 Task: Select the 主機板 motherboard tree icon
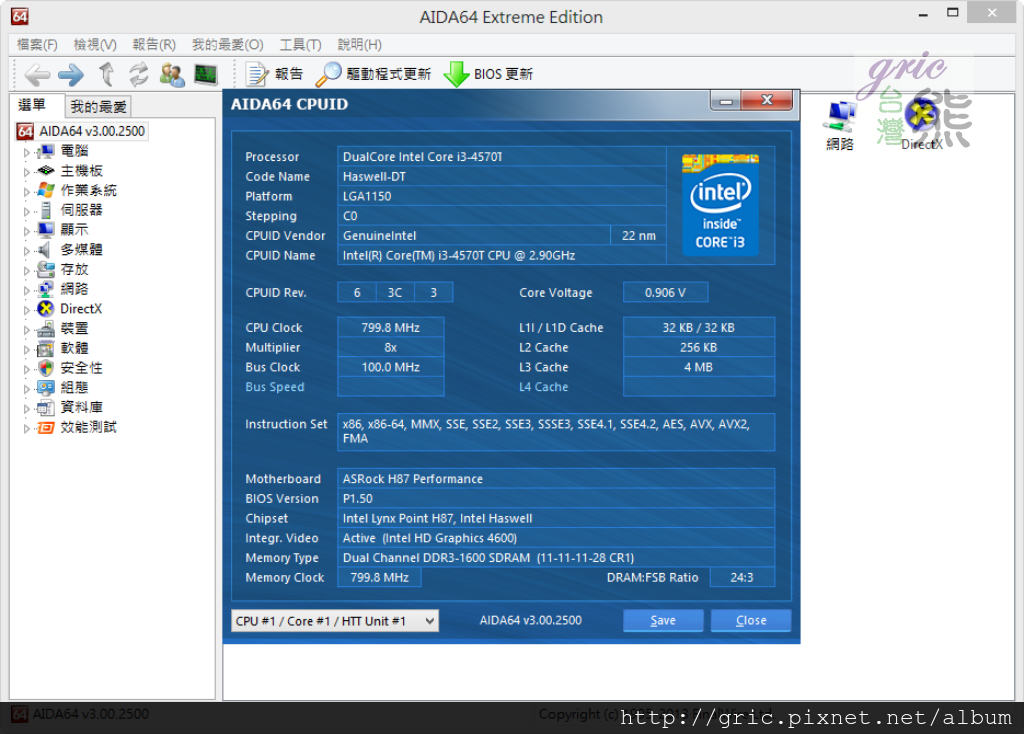tap(46, 171)
